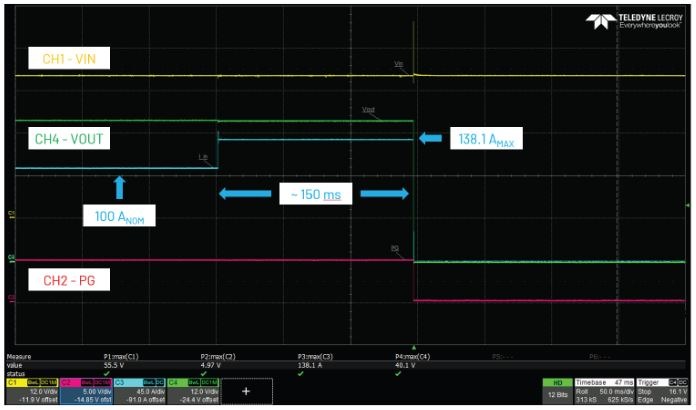Click the PG waveform label
696x410 pixels.
pyautogui.click(x=395, y=248)
